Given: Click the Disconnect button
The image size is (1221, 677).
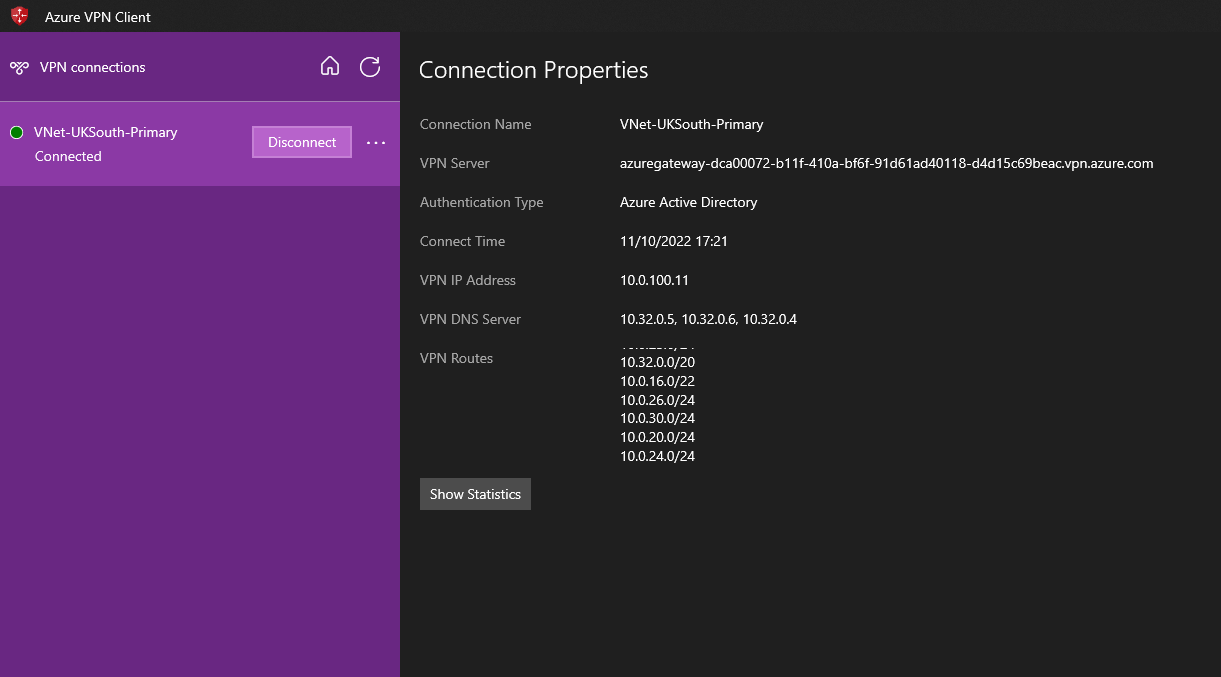Looking at the screenshot, I should click(x=301, y=142).
